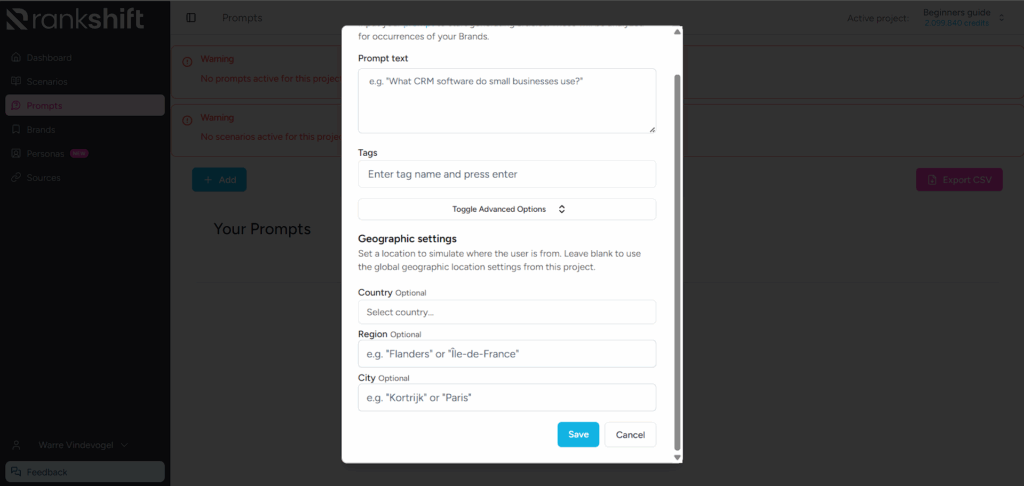Save the new prompt
This screenshot has width=1024, height=486.
[x=578, y=434]
